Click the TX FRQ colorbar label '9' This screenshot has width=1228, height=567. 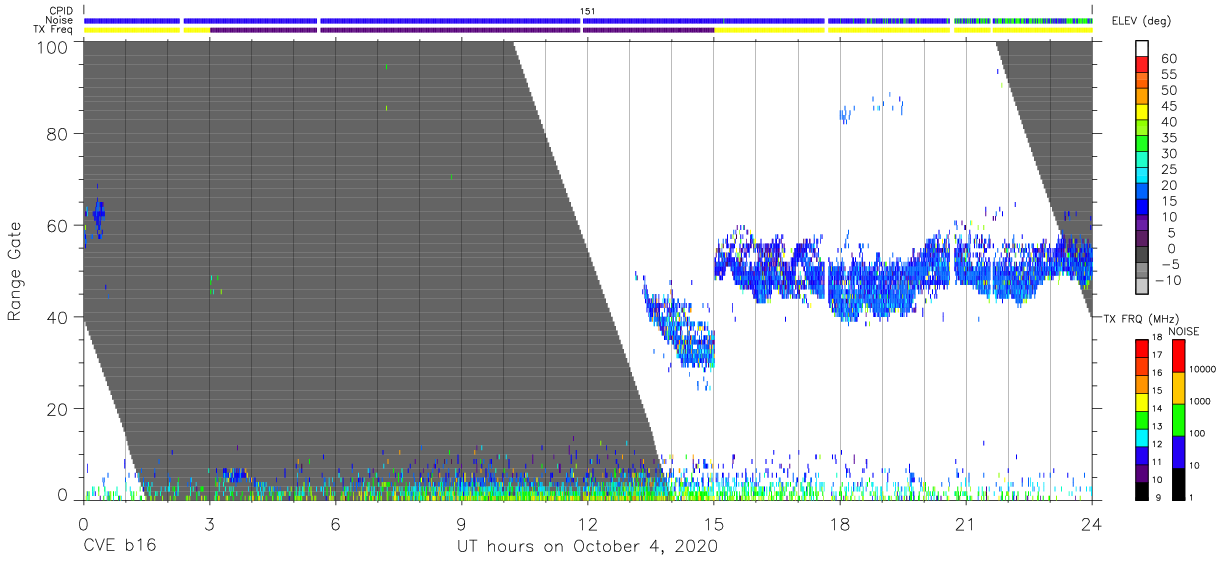pos(1158,498)
